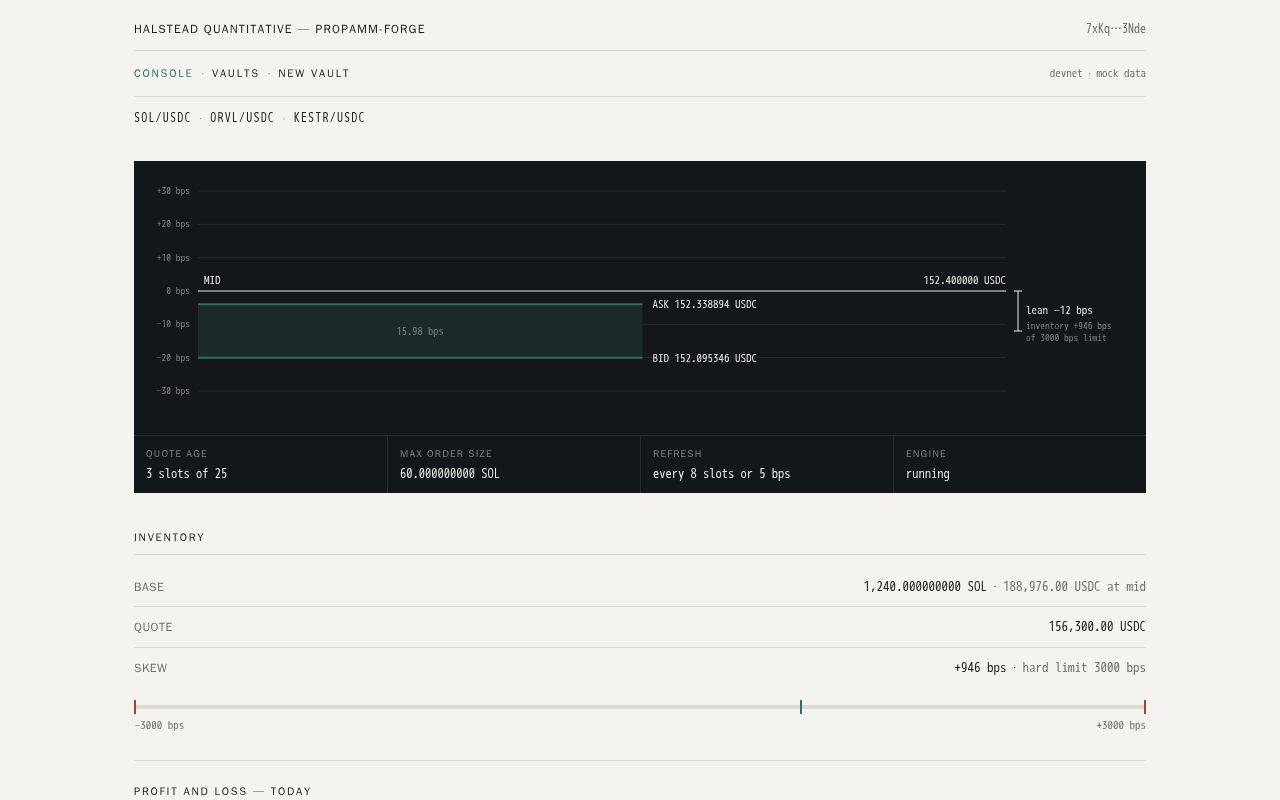Viewport: 1280px width, 800px height.
Task: Click the Refresh value every 8 slots or 5 bps
Action: [722, 474]
